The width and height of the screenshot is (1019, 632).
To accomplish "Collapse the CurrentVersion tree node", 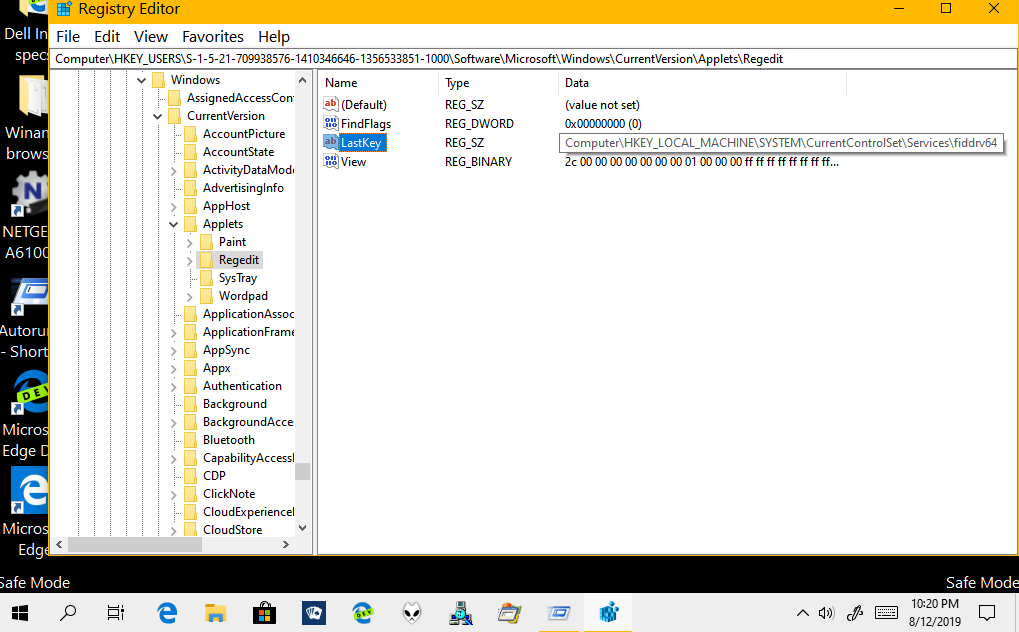I will point(157,116).
